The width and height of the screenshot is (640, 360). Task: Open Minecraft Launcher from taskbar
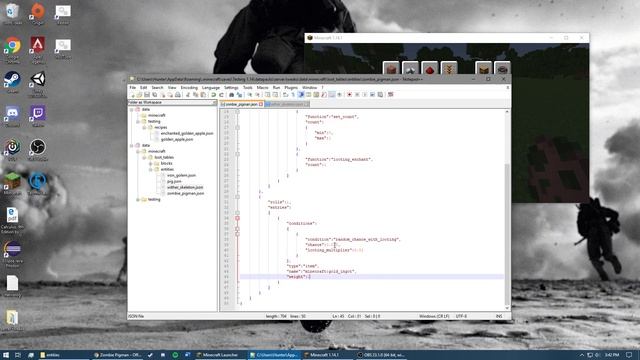[220, 355]
